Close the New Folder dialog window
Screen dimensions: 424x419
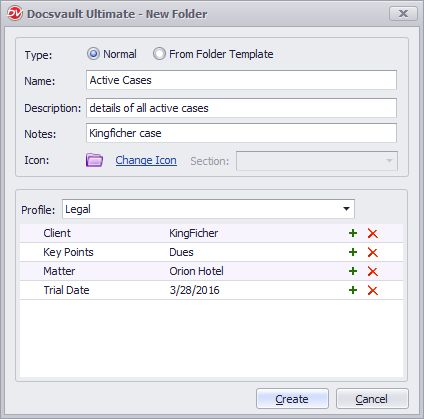click(x=403, y=14)
